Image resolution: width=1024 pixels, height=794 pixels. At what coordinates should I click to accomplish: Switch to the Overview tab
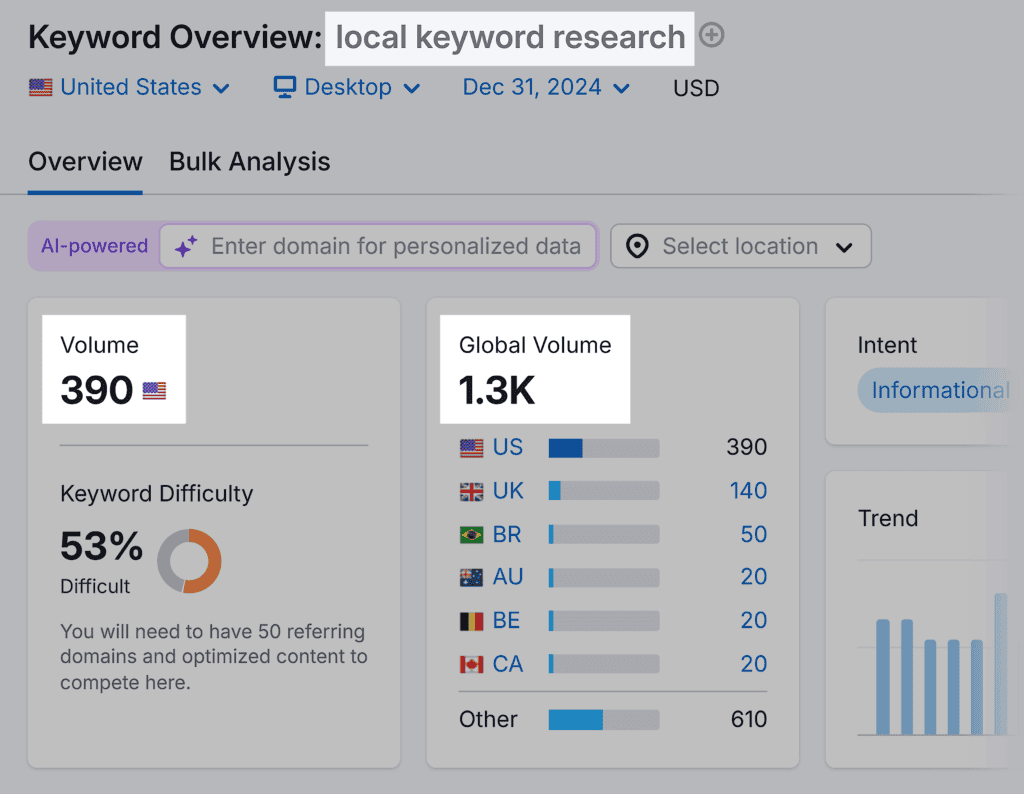click(x=85, y=162)
